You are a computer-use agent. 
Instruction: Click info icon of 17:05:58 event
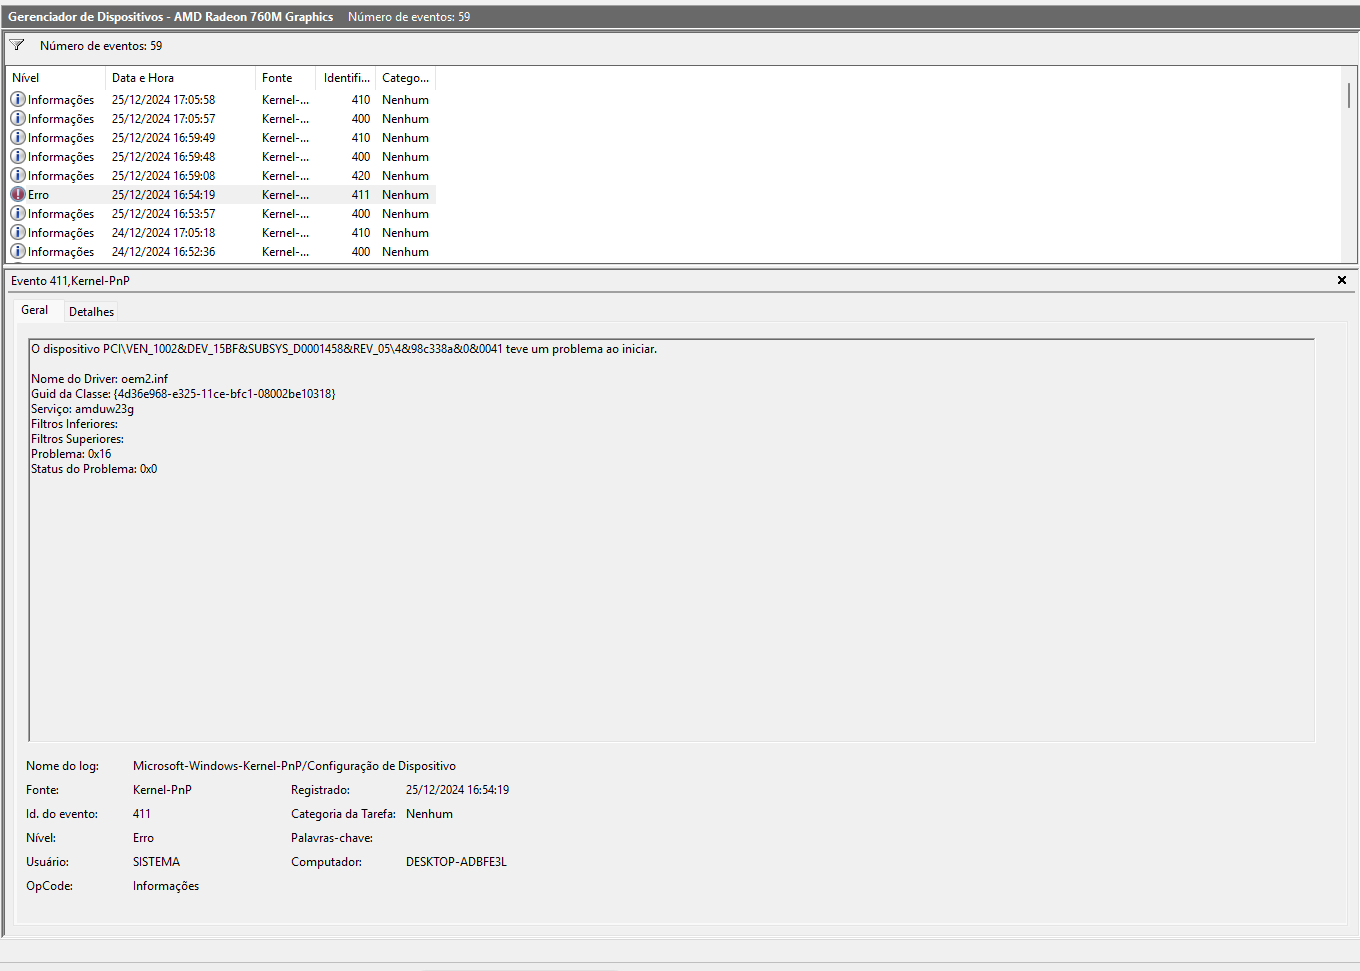[x=18, y=100]
